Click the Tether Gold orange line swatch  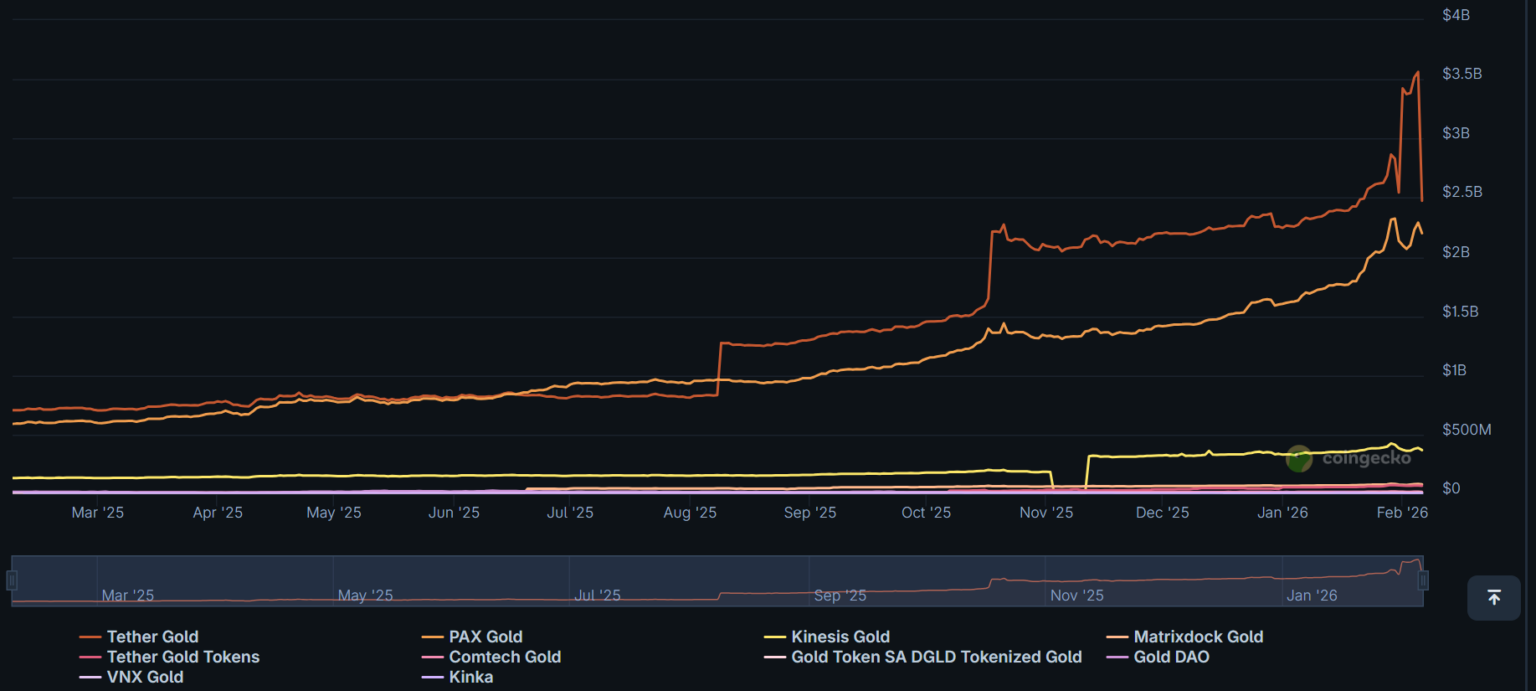pos(90,637)
